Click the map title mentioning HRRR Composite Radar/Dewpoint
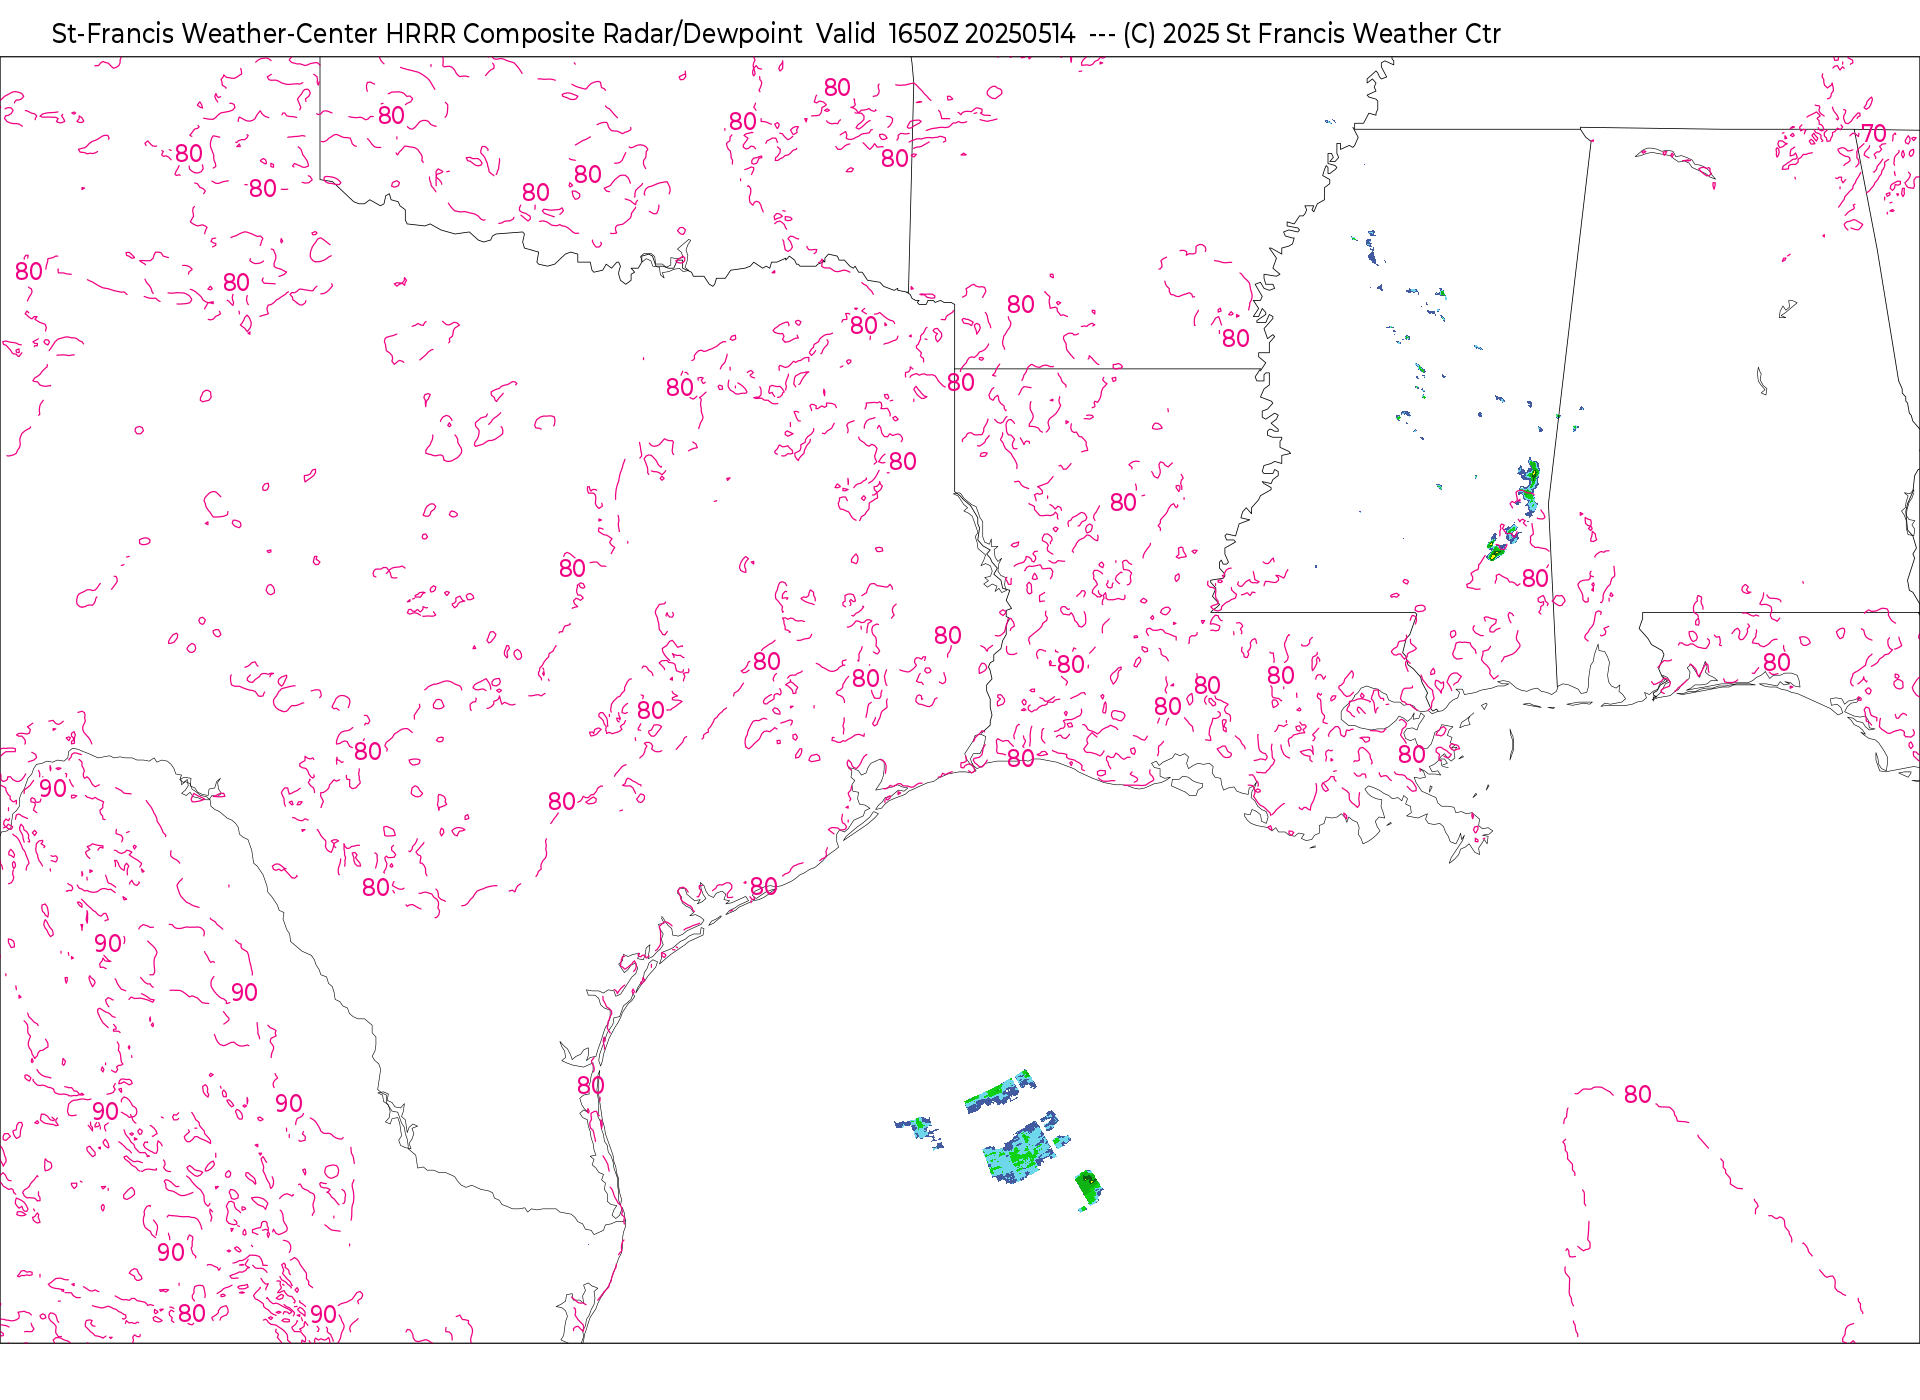 coord(776,34)
